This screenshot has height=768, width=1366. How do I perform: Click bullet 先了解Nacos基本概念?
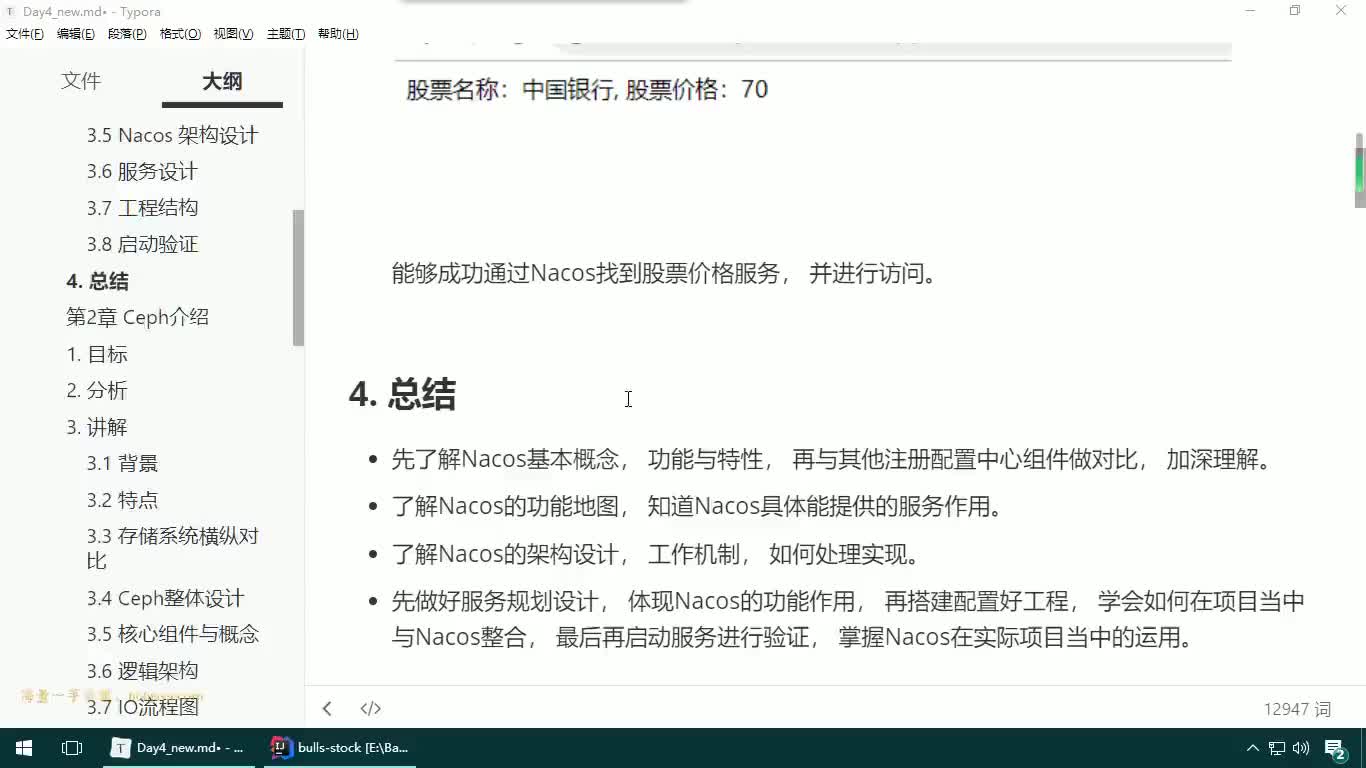(835, 461)
